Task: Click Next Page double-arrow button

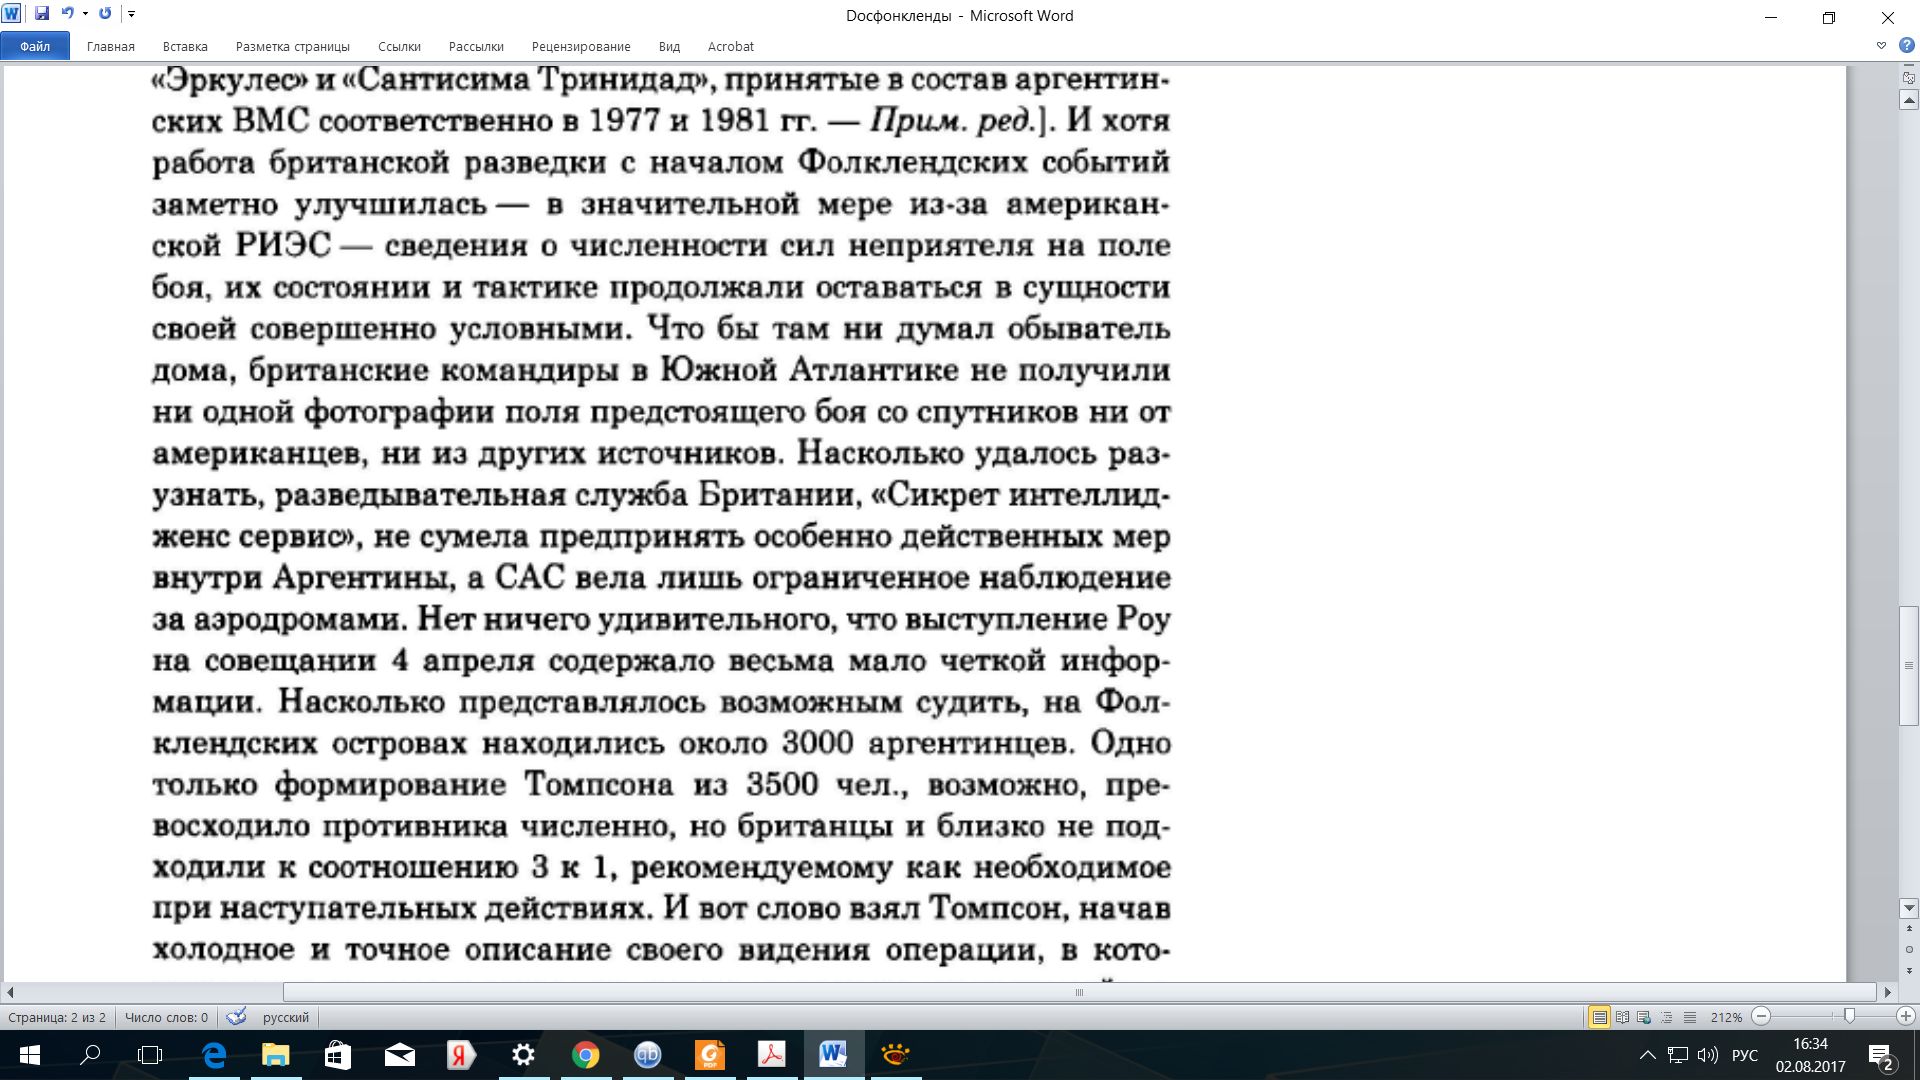Action: tap(1908, 969)
